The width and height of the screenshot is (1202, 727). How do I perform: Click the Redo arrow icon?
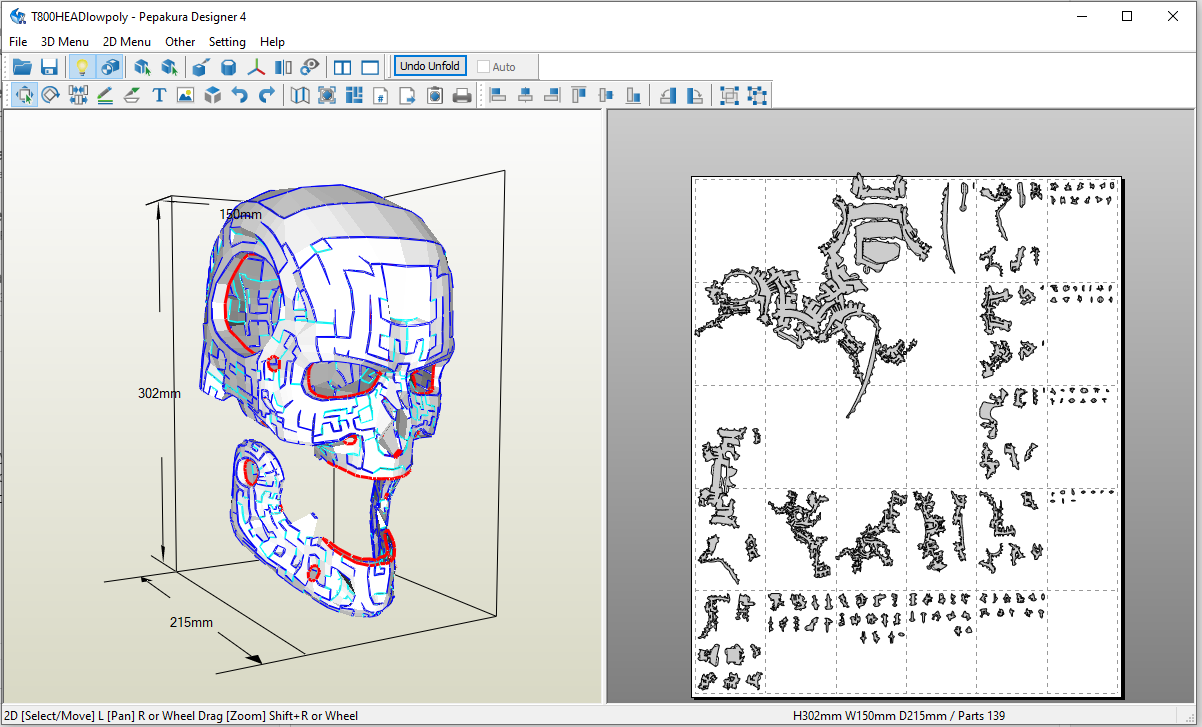(x=266, y=95)
